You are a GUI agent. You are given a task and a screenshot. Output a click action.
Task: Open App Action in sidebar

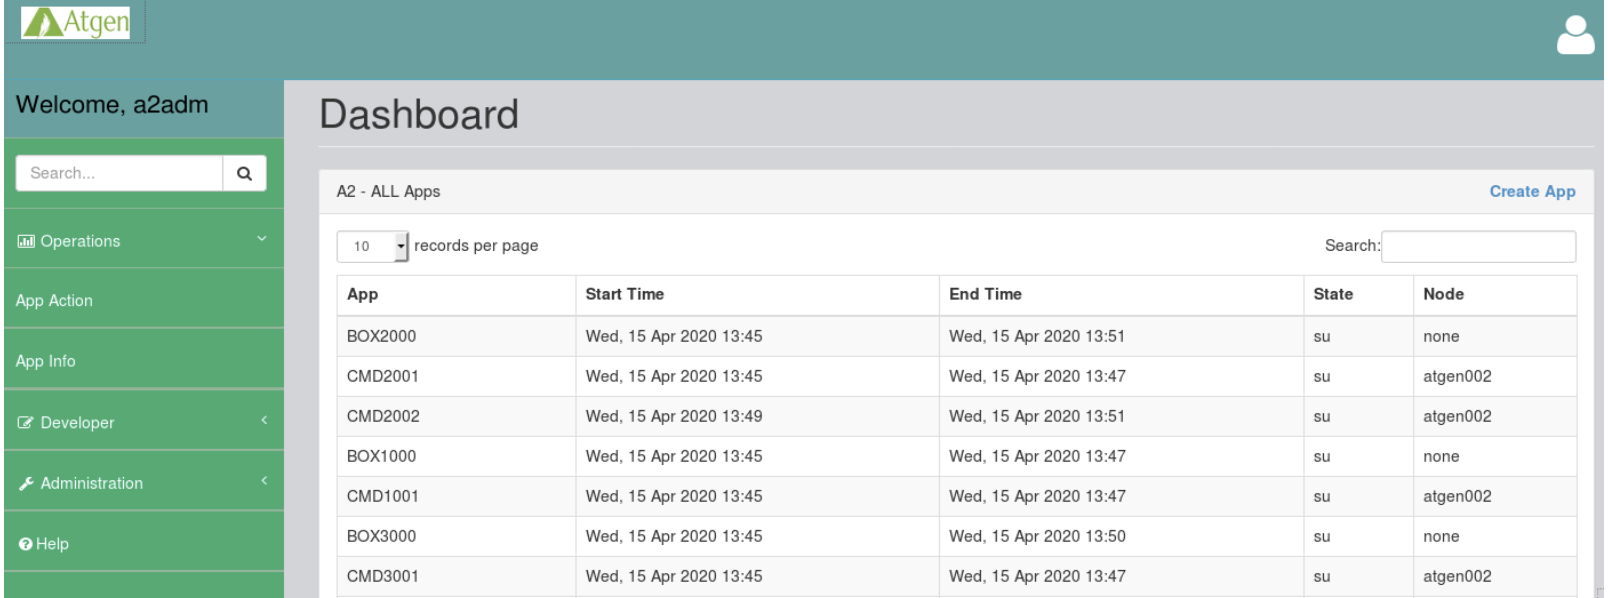pyautogui.click(x=54, y=300)
